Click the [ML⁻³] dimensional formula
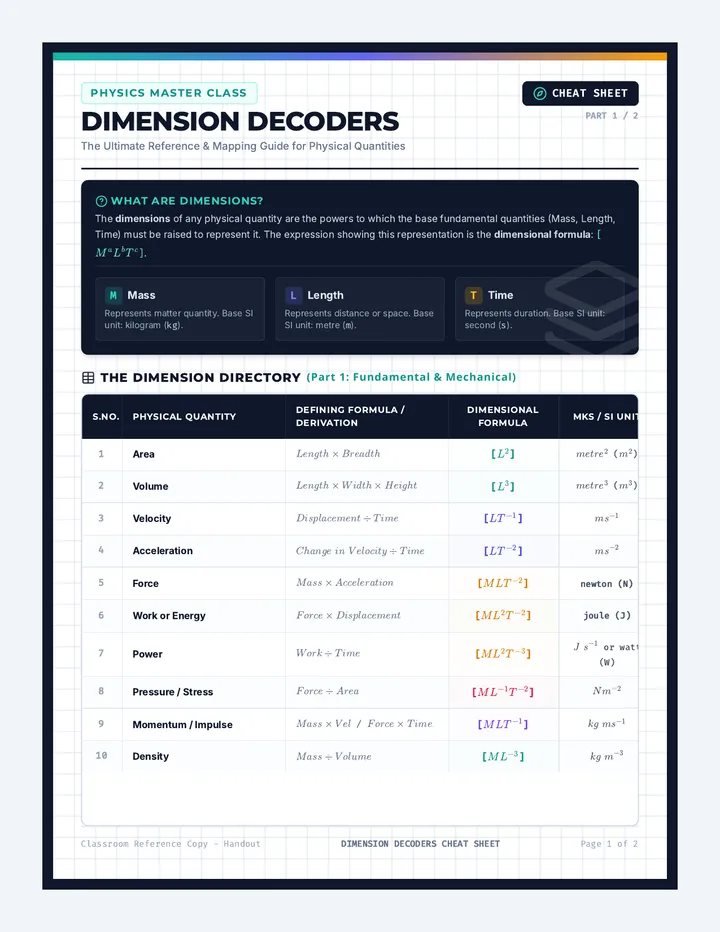 pyautogui.click(x=503, y=756)
